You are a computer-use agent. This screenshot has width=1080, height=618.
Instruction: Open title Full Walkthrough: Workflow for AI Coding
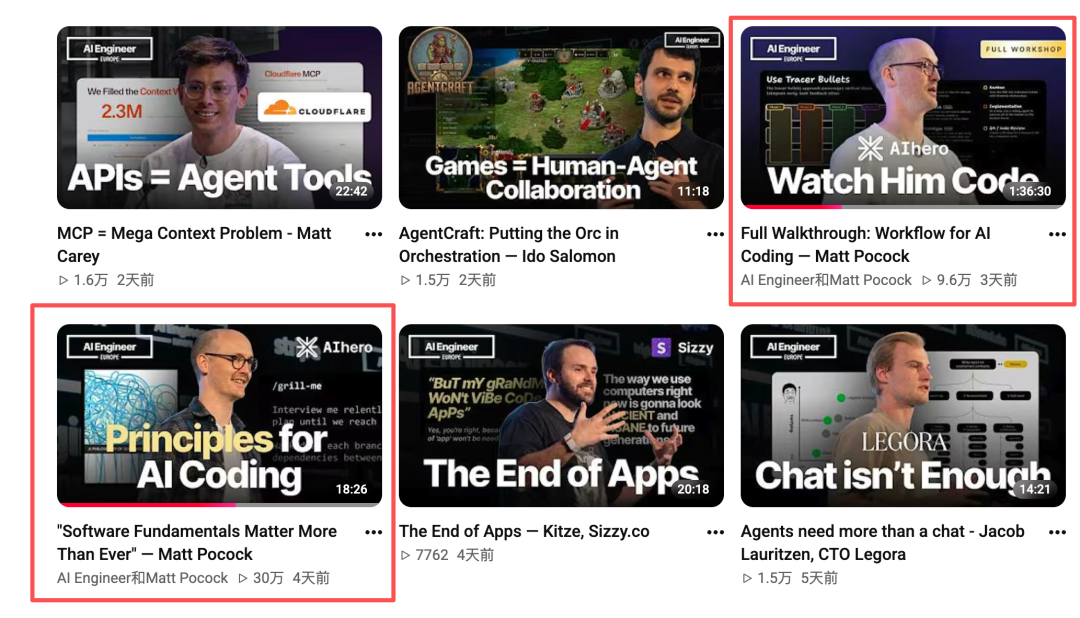(x=866, y=245)
